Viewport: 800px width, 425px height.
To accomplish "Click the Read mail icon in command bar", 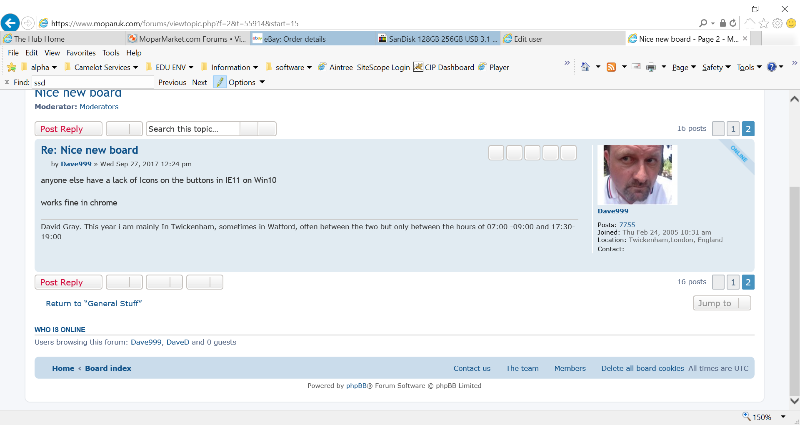I will tap(635, 67).
